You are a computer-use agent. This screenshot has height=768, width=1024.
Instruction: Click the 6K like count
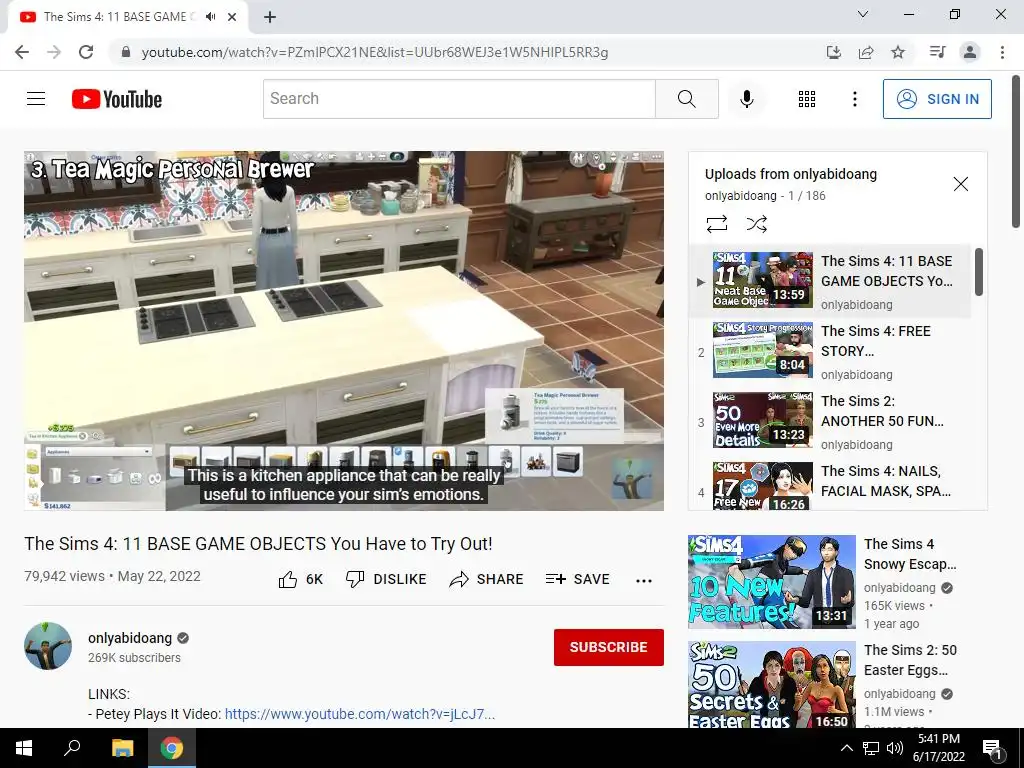[x=314, y=579]
